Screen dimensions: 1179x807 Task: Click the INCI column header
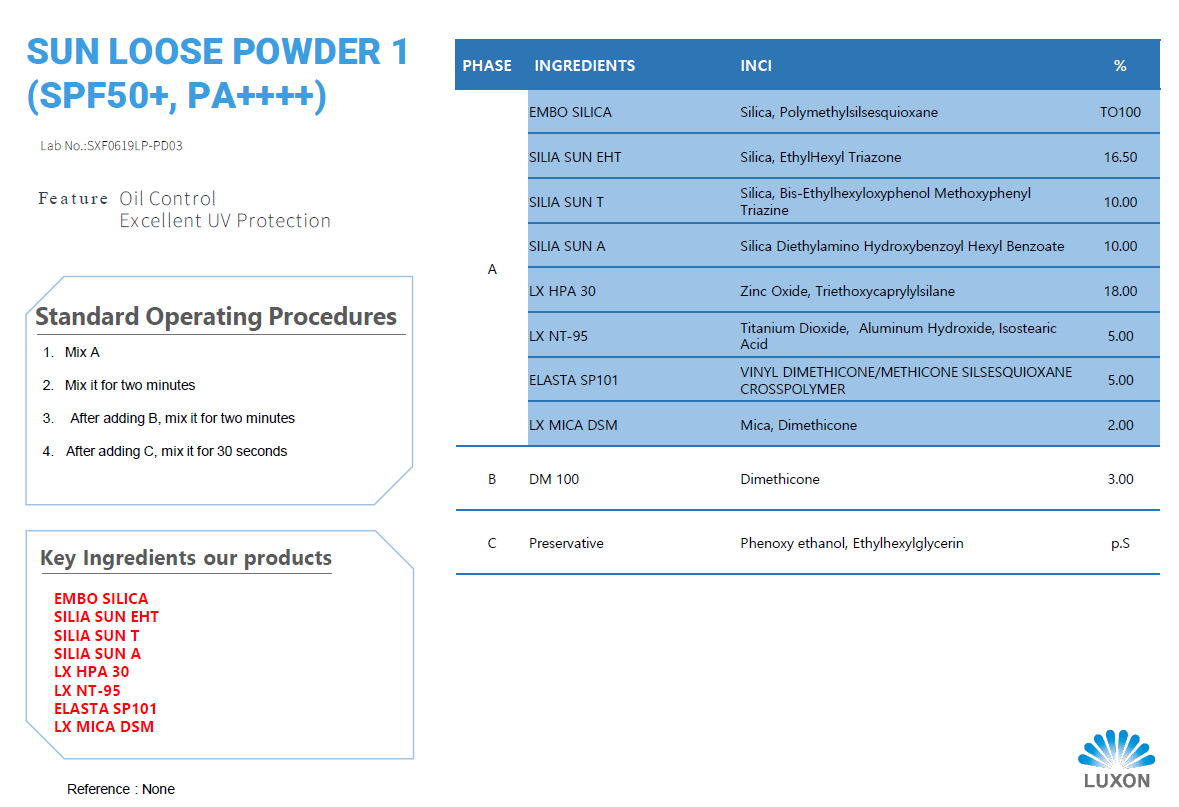(756, 65)
